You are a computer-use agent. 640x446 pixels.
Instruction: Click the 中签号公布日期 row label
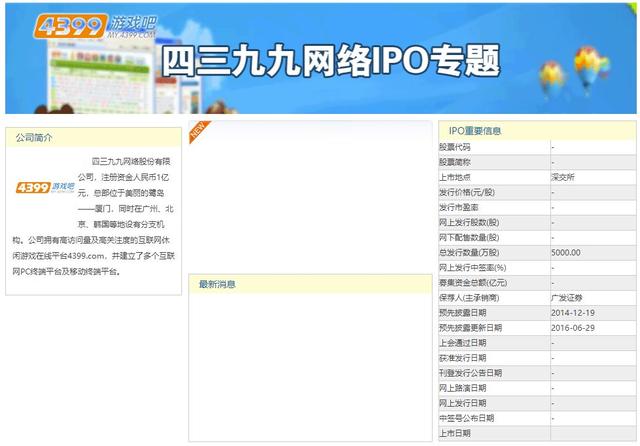pyautogui.click(x=467, y=419)
